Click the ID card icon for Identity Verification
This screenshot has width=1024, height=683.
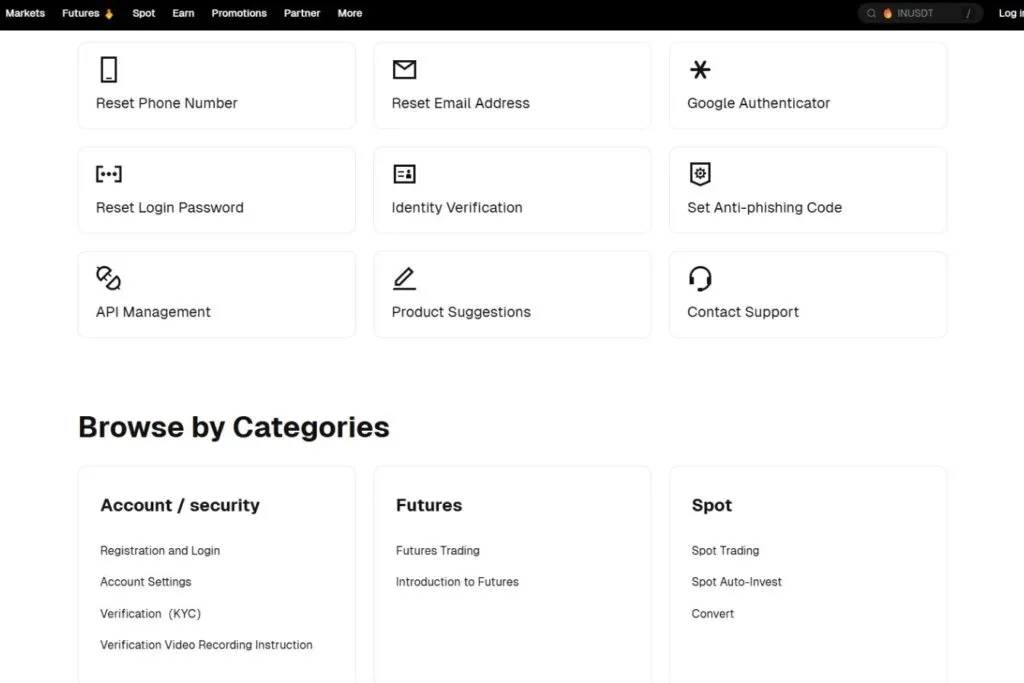tap(404, 174)
